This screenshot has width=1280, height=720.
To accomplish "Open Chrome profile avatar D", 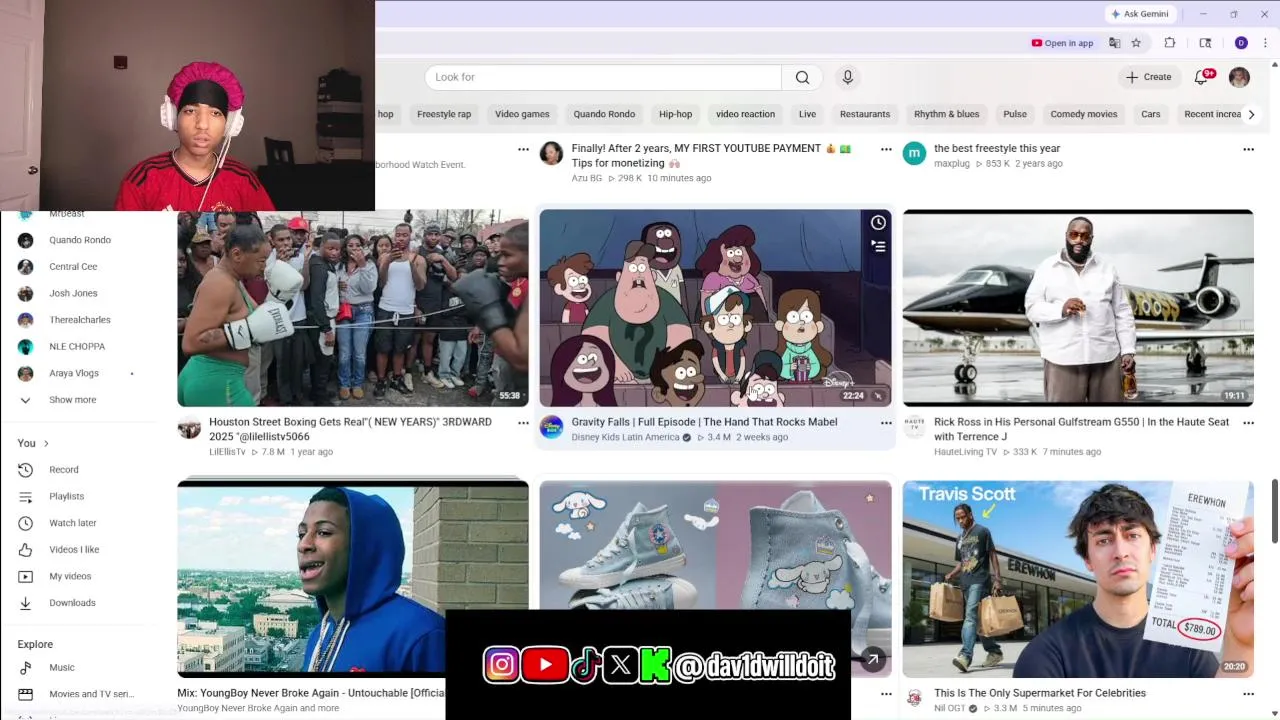I will [x=1241, y=43].
